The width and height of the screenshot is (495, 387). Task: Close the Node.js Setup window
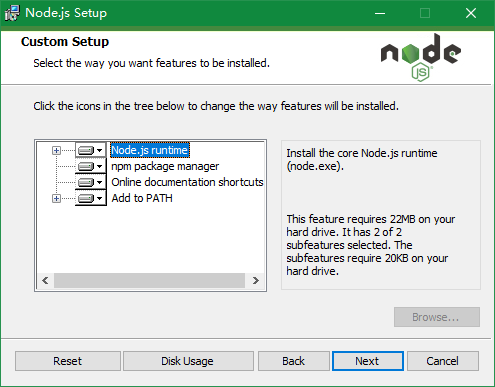[x=471, y=13]
